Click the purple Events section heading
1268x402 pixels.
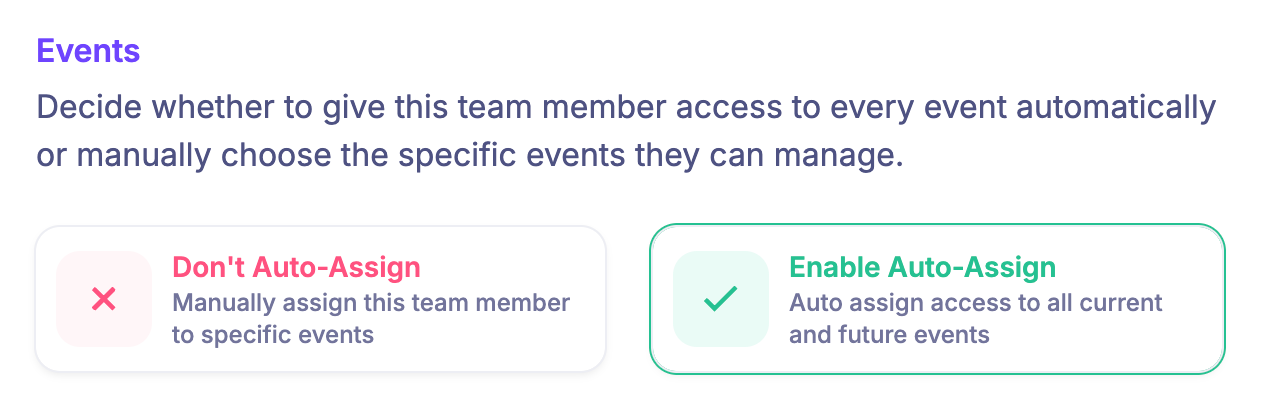(x=88, y=51)
